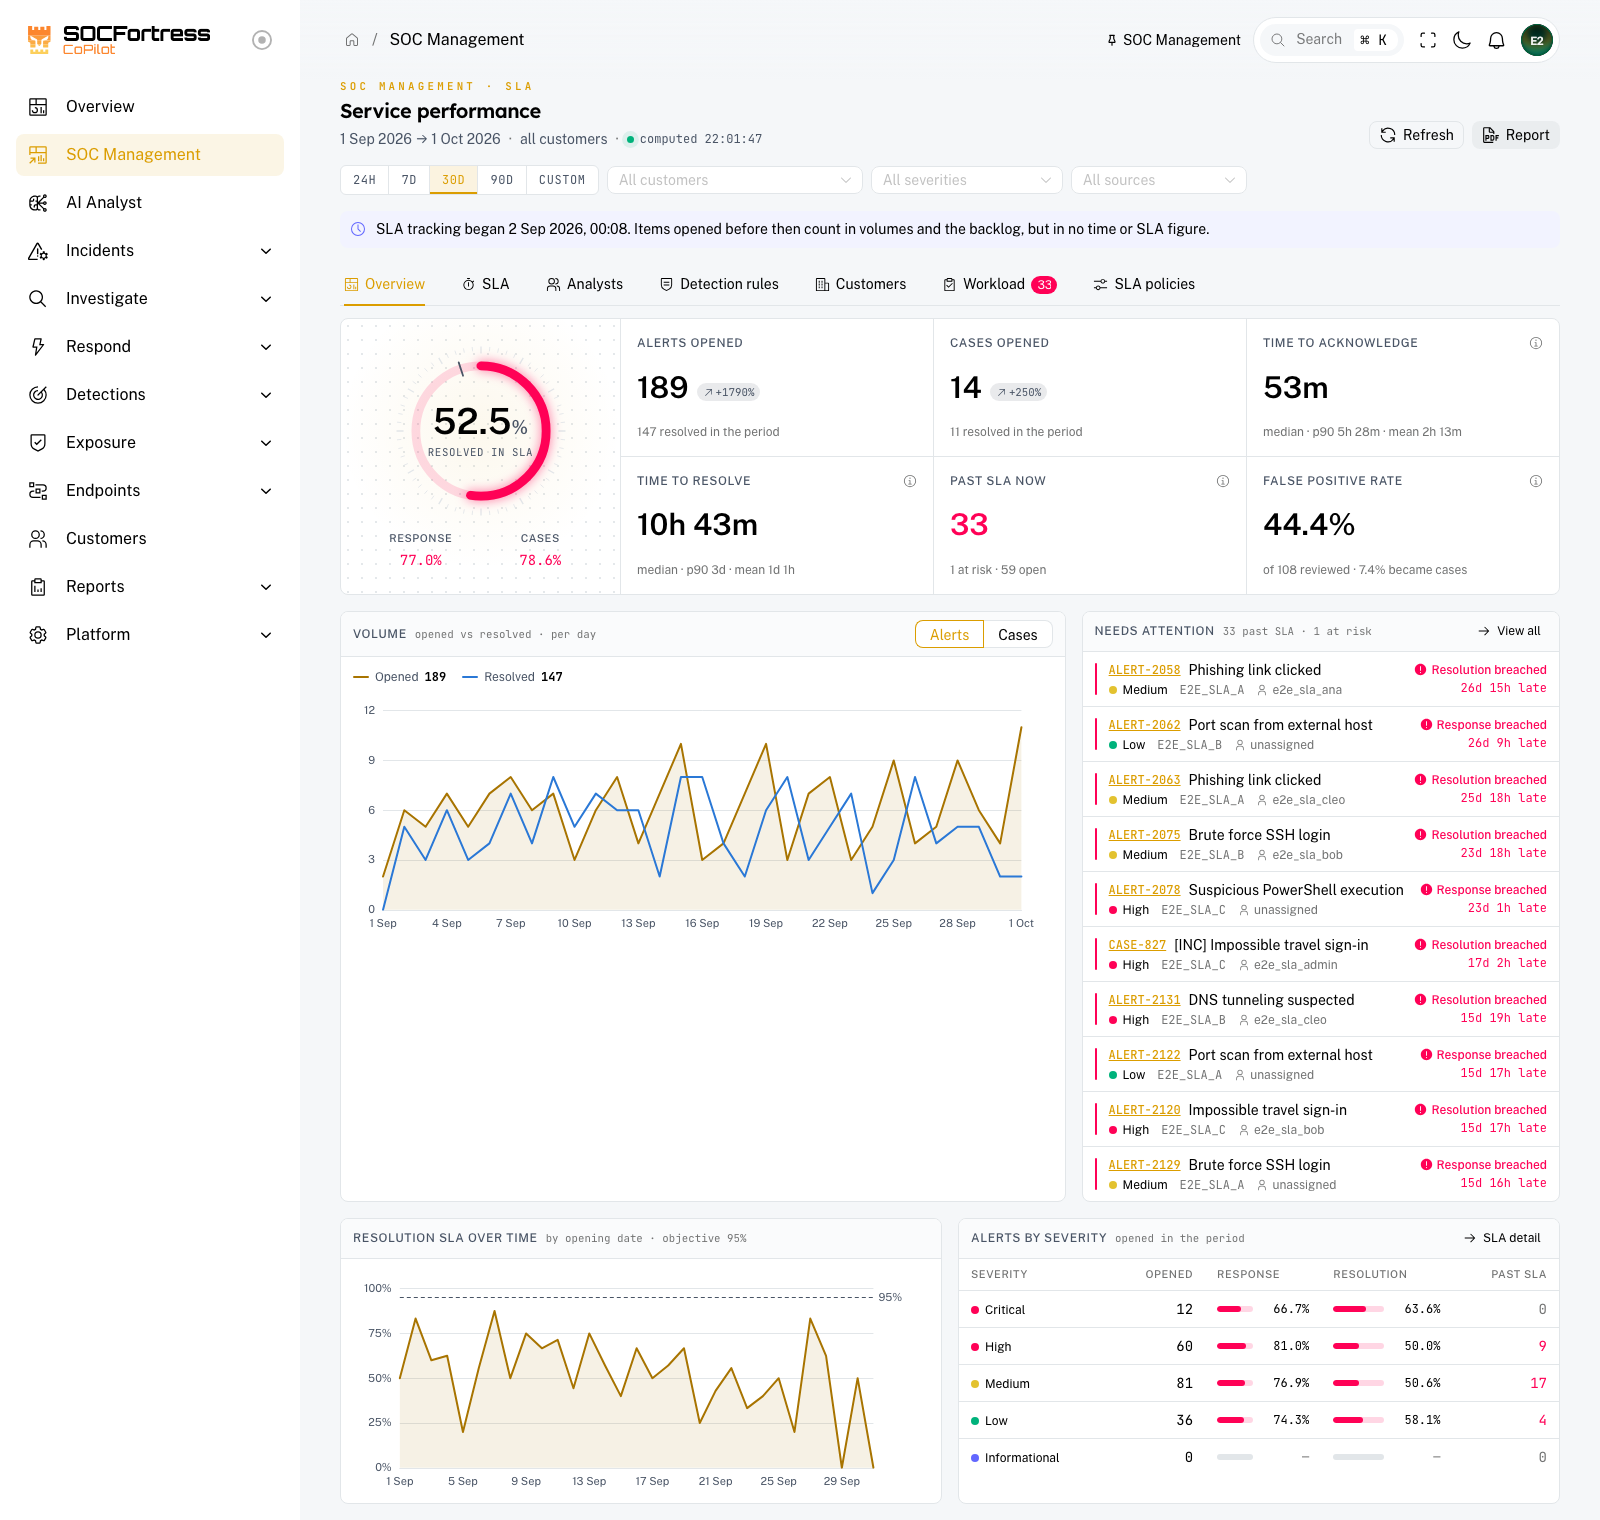The image size is (1600, 1520).
Task: Switch to the Detection rules tab
Action: pos(719,285)
